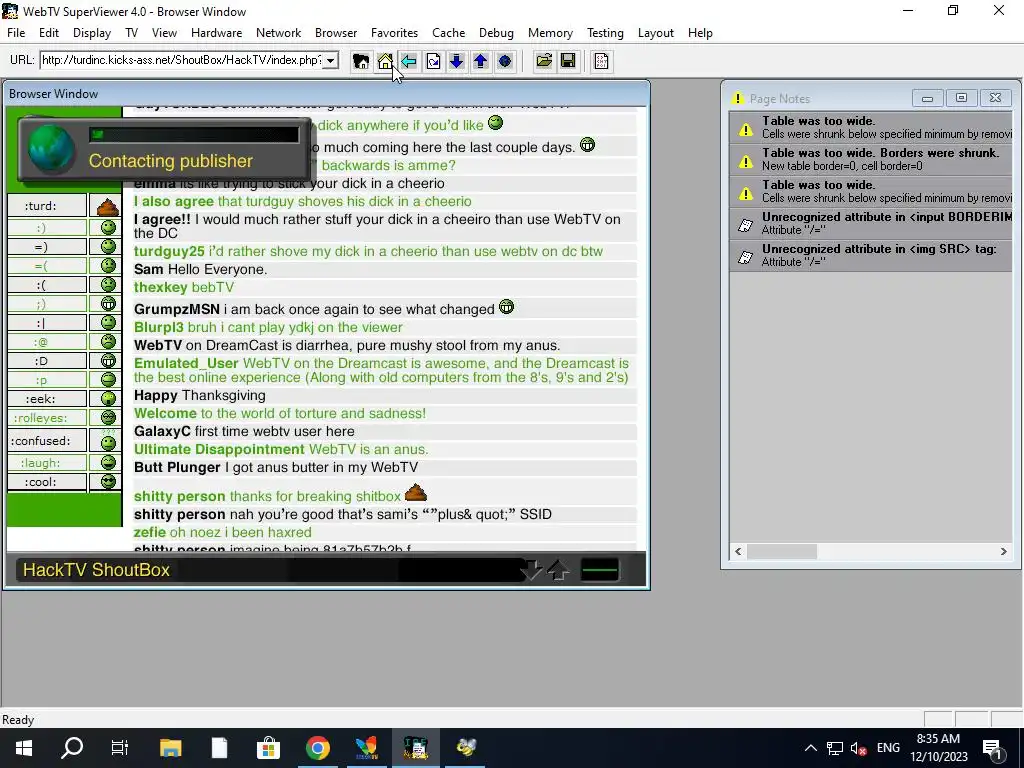Open the File menu
The height and width of the screenshot is (768, 1024).
[x=16, y=33]
